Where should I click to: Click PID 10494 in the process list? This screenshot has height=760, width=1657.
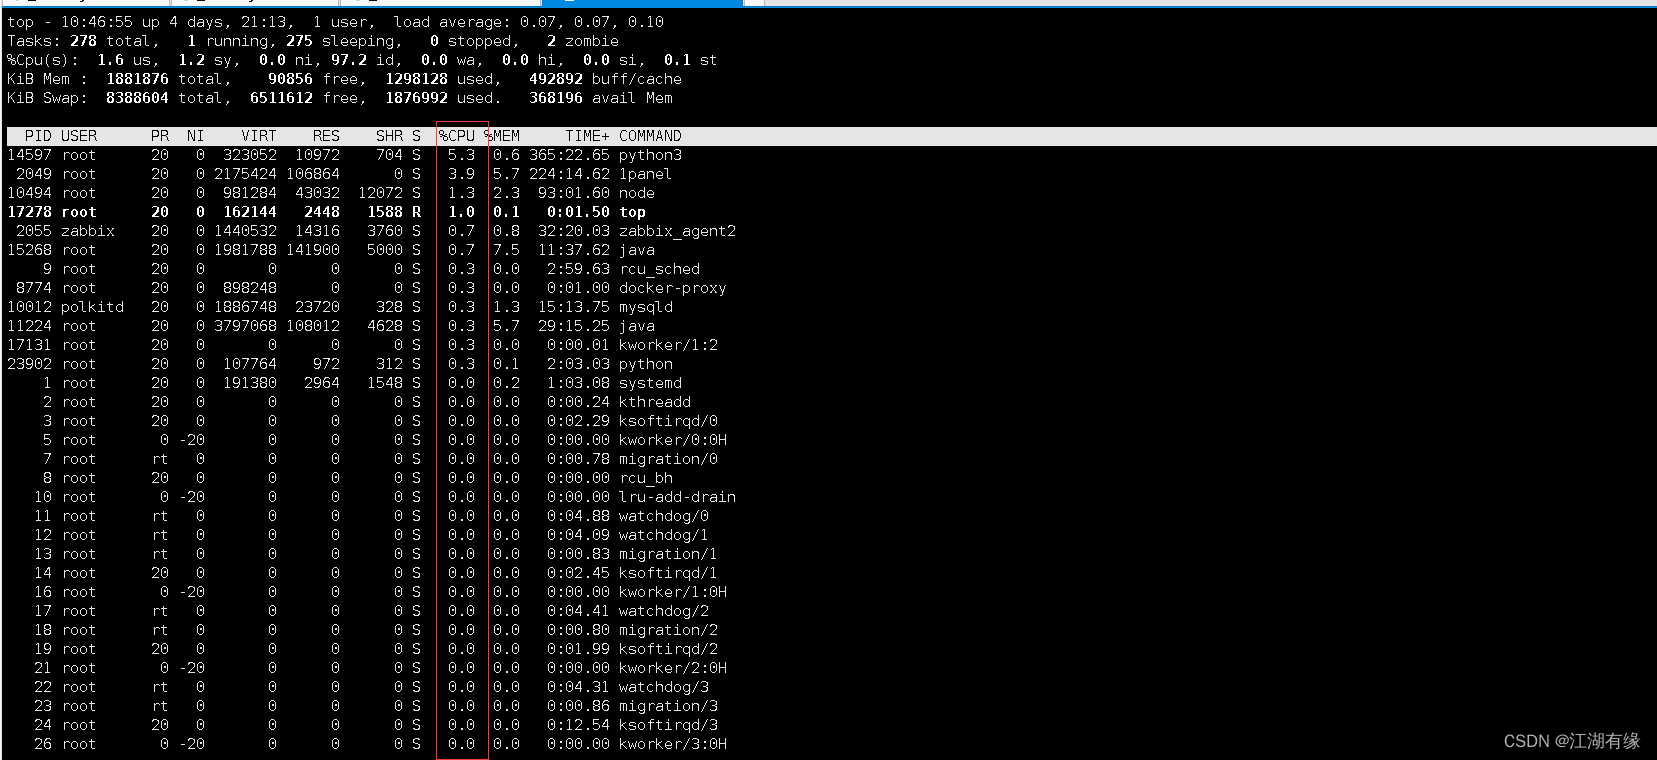(29, 193)
